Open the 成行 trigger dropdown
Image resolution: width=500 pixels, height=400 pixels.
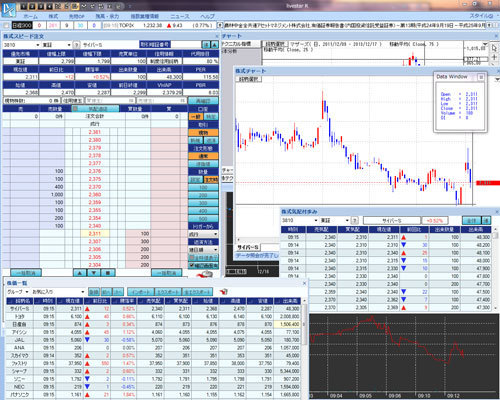click(x=203, y=234)
